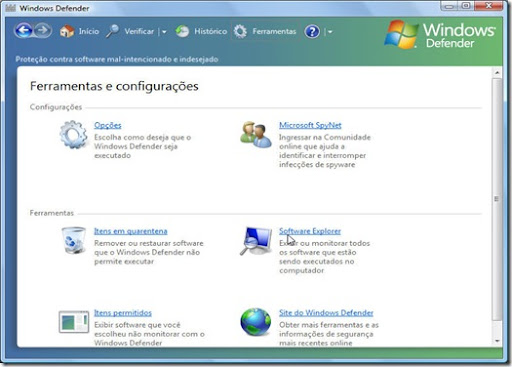Viewport: 512px width, 367px height.
Task: Click the Ferramentas section label
Action: pyautogui.click(x=52, y=213)
